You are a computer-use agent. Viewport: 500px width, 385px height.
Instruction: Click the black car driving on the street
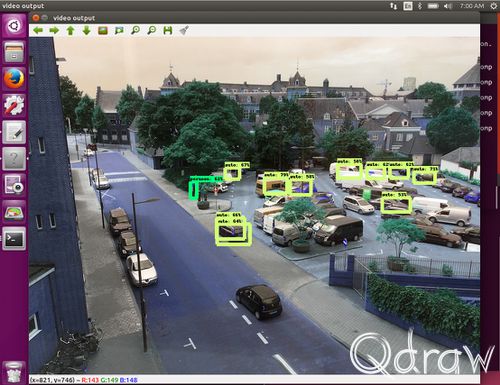(x=259, y=302)
